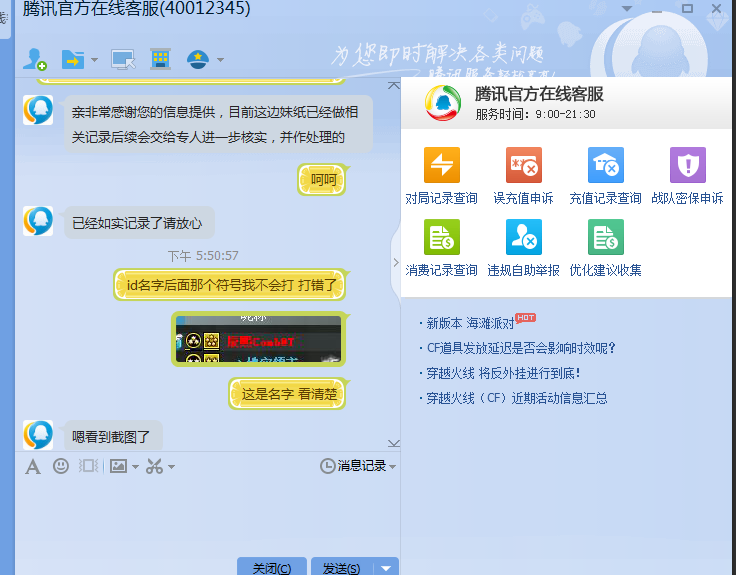Click the 嗯看到截图了 message
Viewport: 736px width, 575px height.
pyautogui.click(x=111, y=437)
